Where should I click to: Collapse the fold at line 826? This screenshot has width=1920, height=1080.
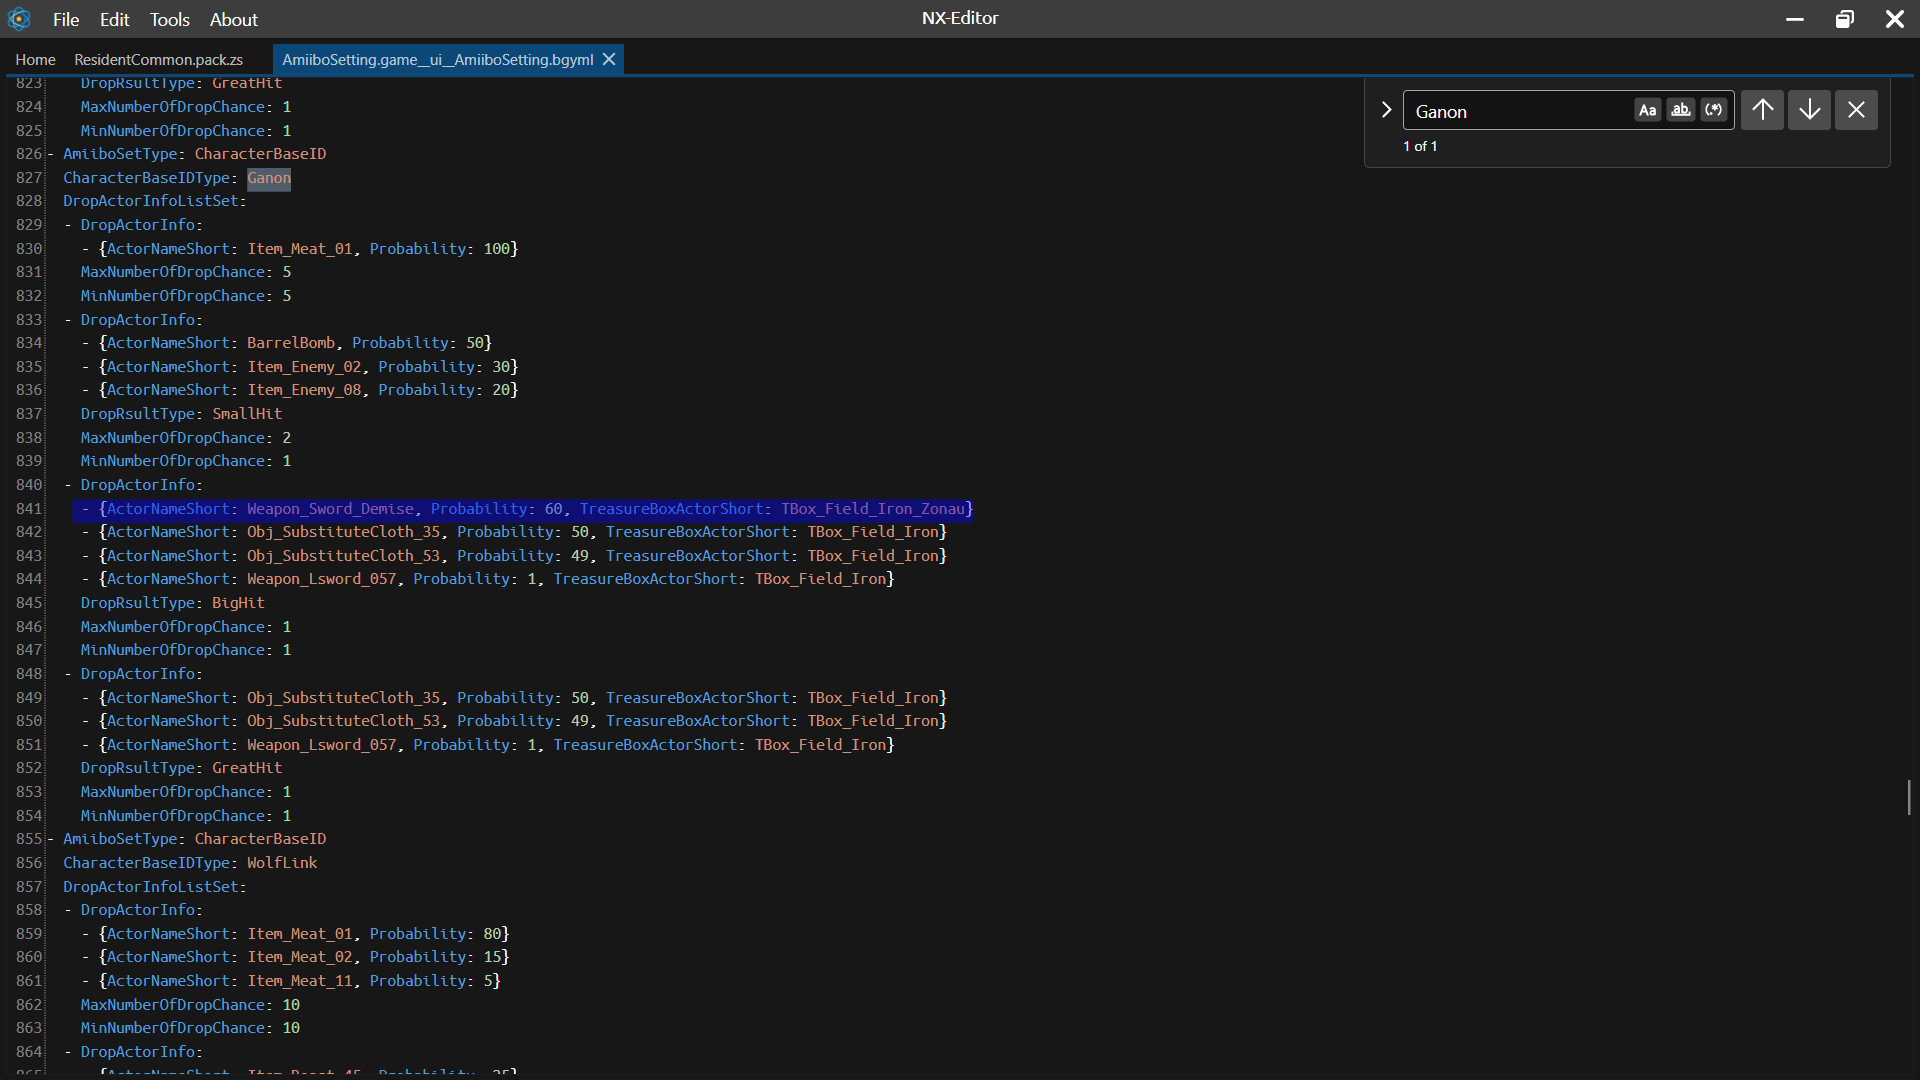point(50,154)
